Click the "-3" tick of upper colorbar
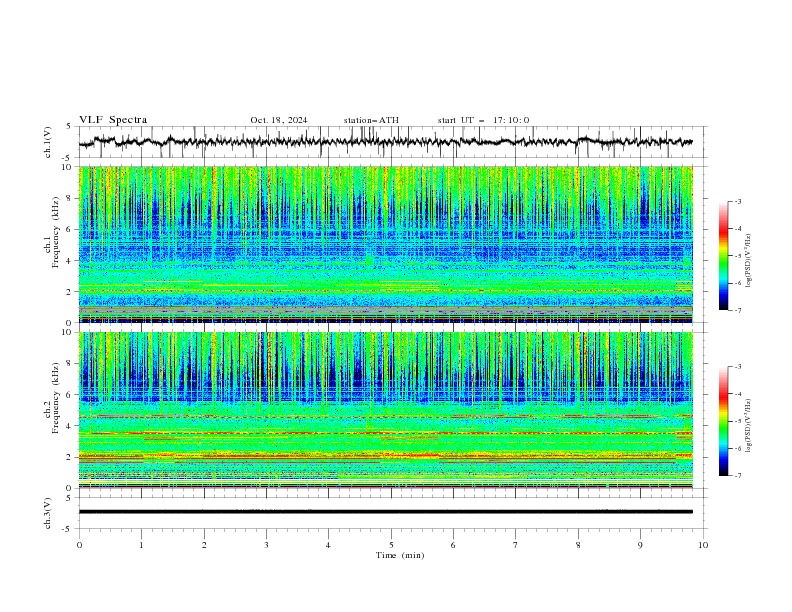Image resolution: width=792 pixels, height=612 pixels. pyautogui.click(x=737, y=201)
